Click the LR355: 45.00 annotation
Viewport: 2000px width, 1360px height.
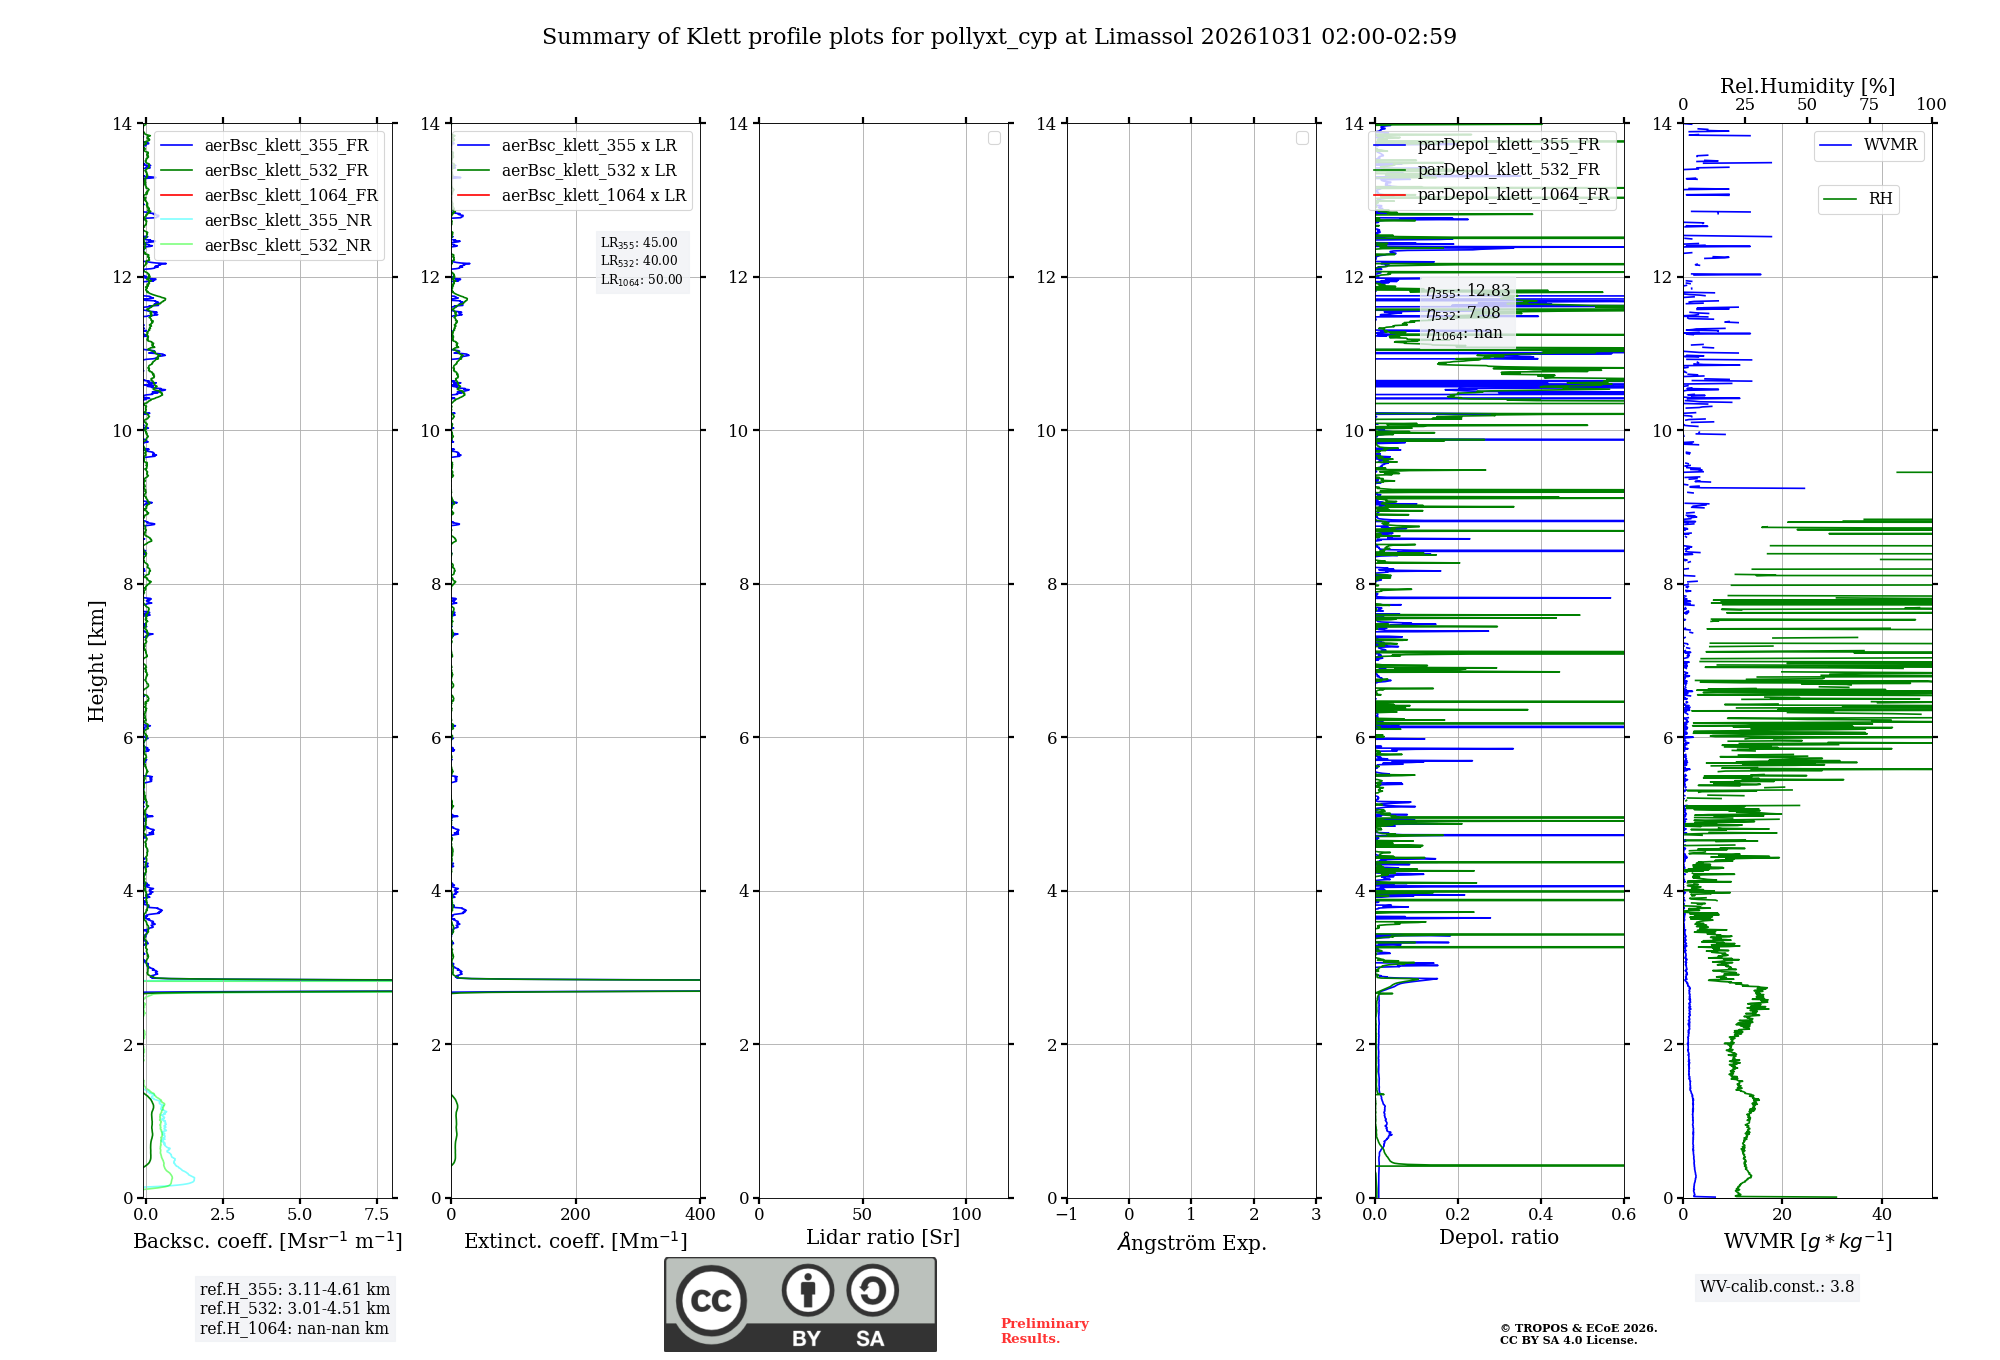point(639,243)
